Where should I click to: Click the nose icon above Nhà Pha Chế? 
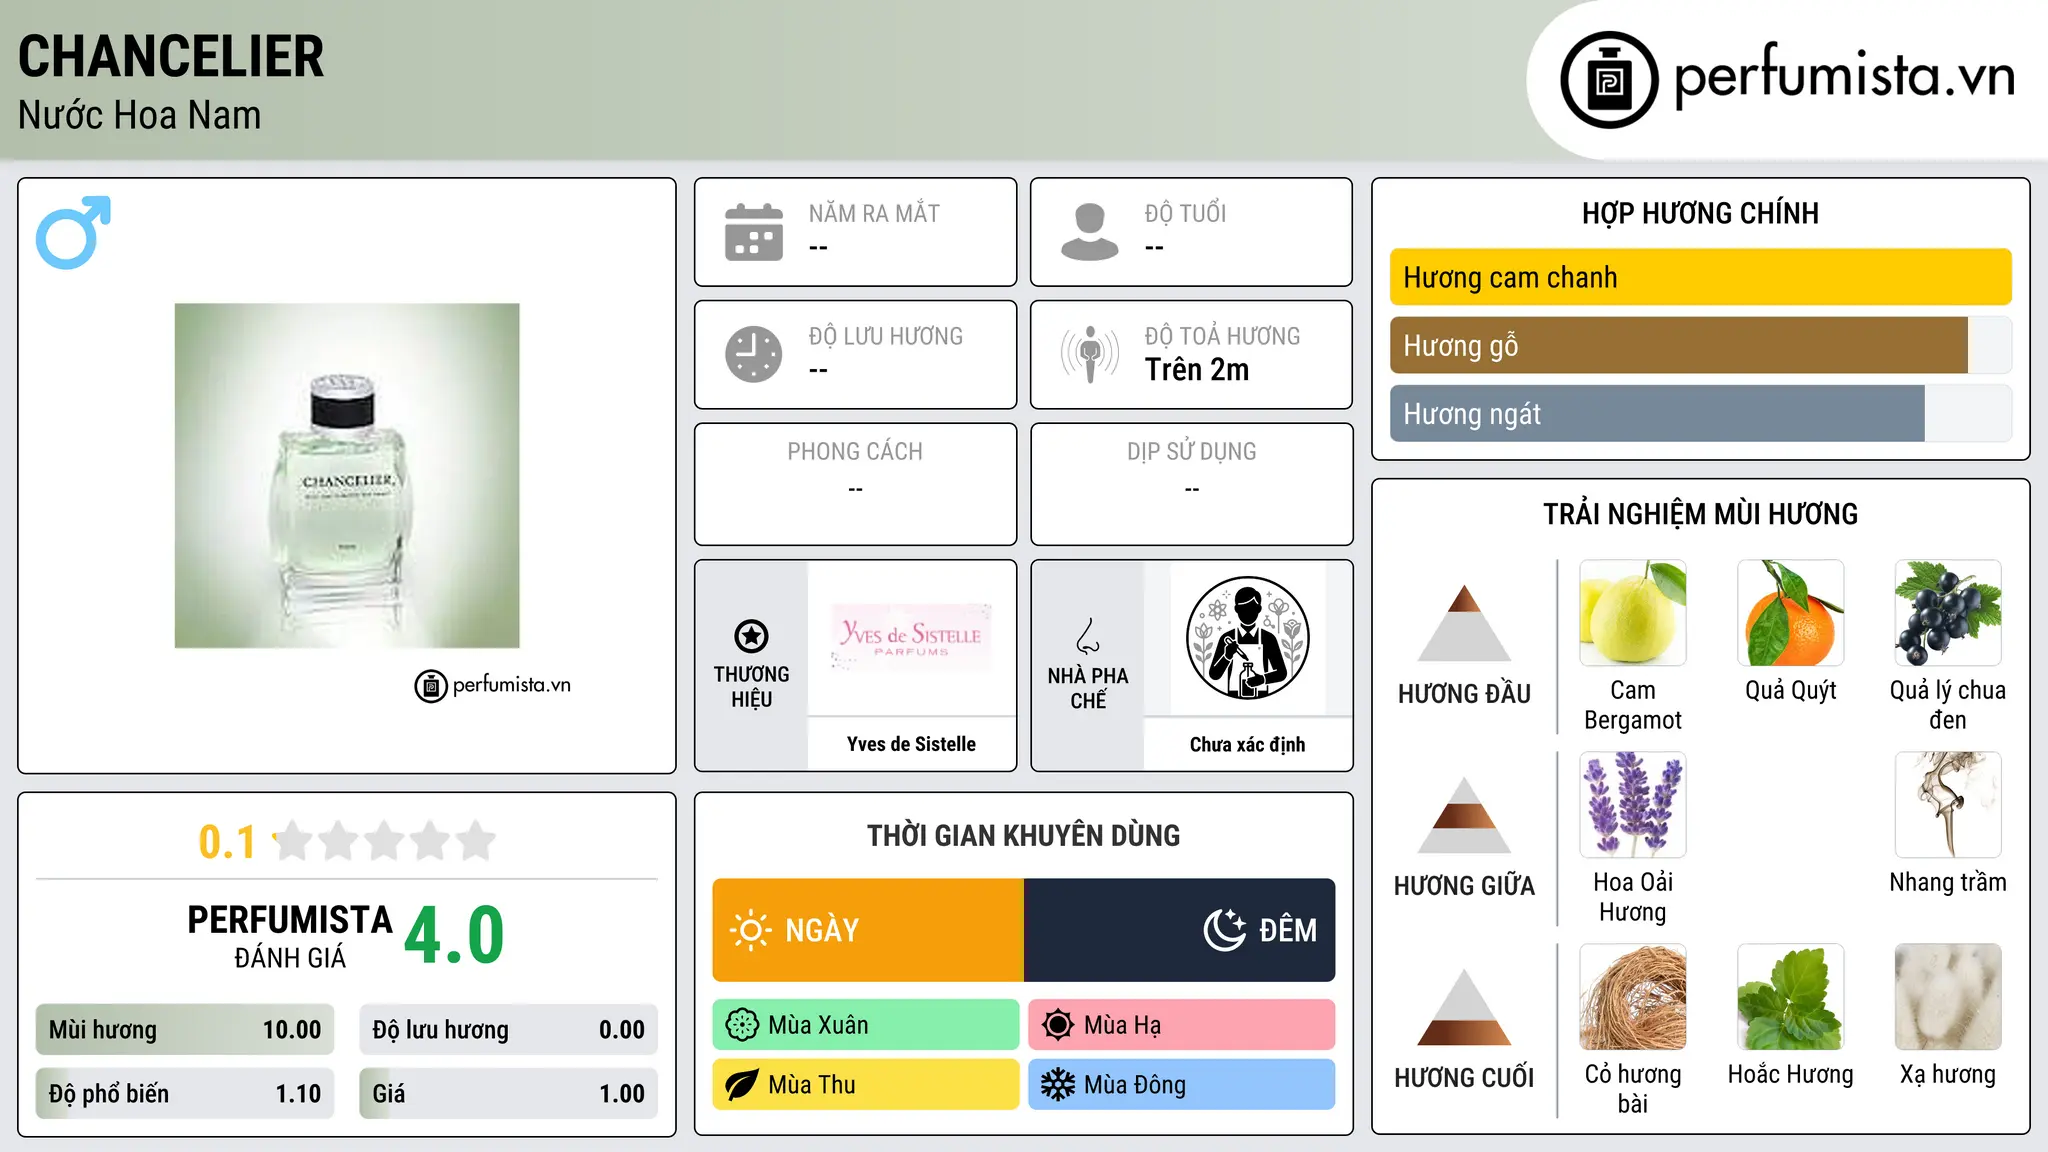(x=1088, y=636)
